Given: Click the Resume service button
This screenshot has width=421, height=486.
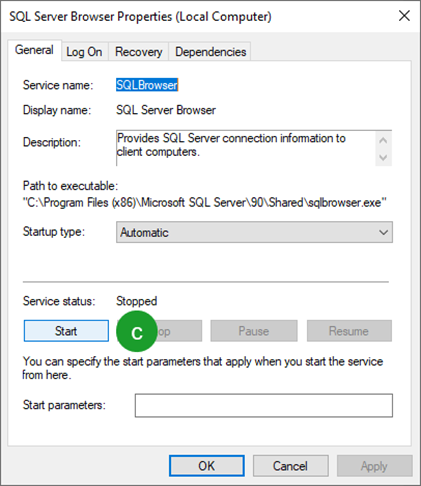Looking at the screenshot, I should click(x=349, y=331).
